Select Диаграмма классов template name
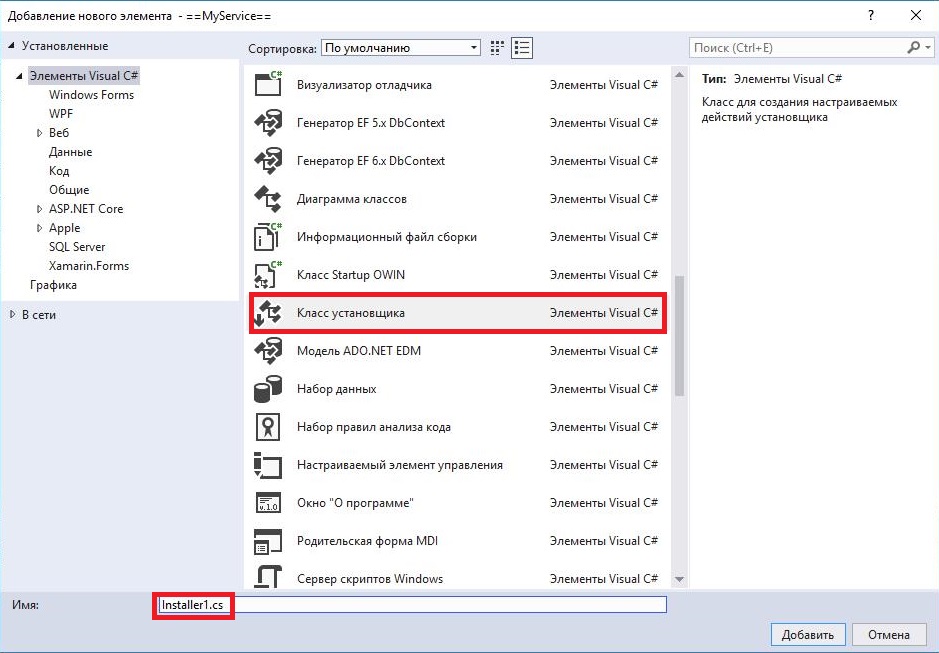The image size is (939, 653). (x=352, y=199)
